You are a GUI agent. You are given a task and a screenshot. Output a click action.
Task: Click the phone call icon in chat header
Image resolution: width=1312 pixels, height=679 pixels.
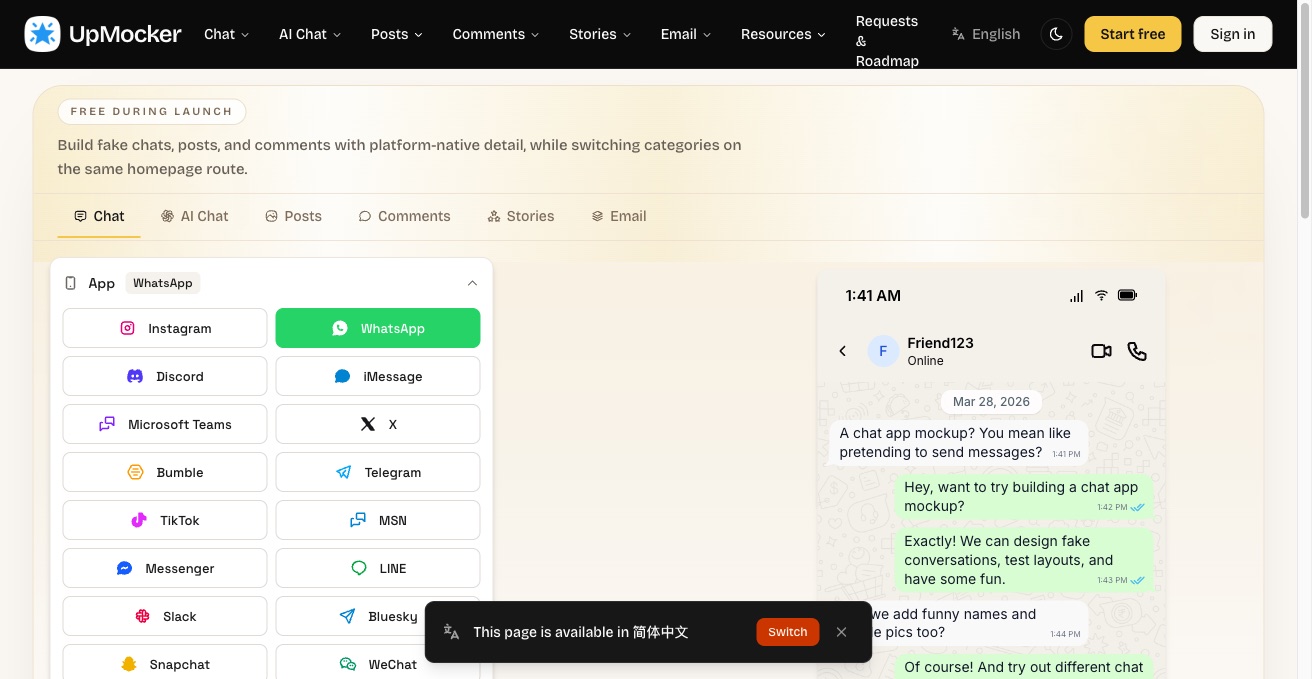pyautogui.click(x=1137, y=351)
